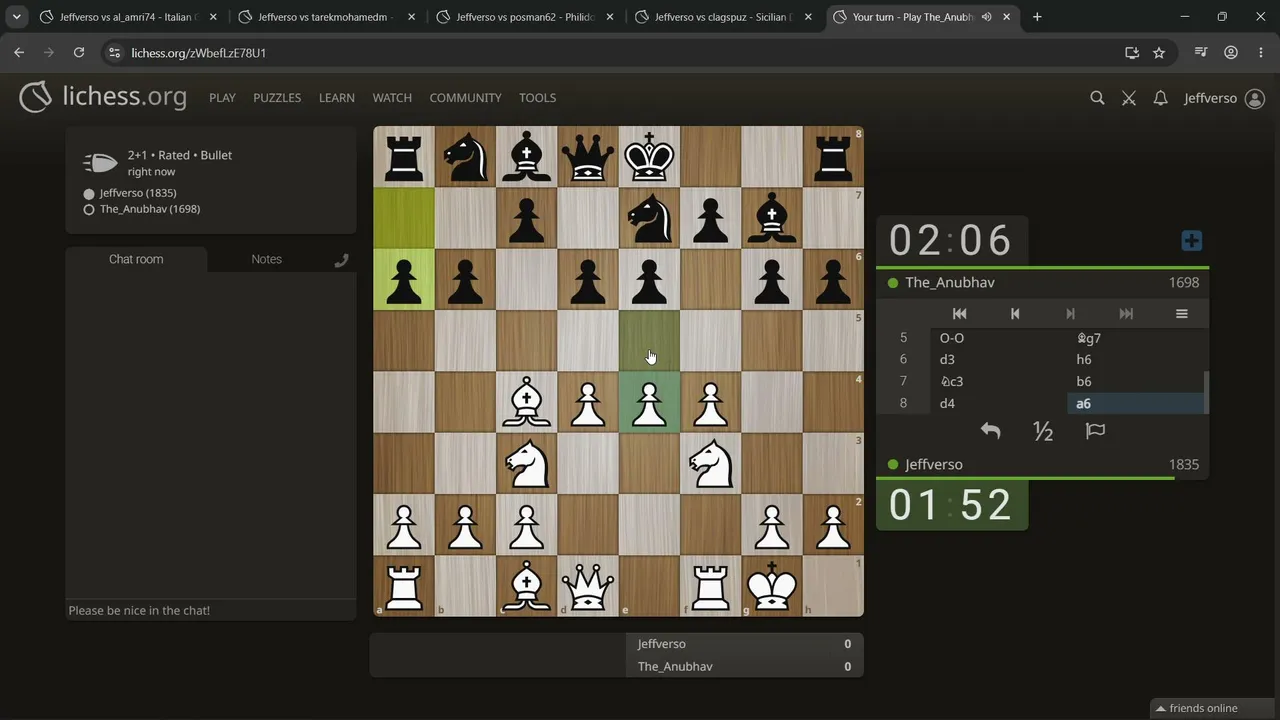Screen dimensions: 1280x720
Task: Open the WATCH menu
Action: (392, 98)
